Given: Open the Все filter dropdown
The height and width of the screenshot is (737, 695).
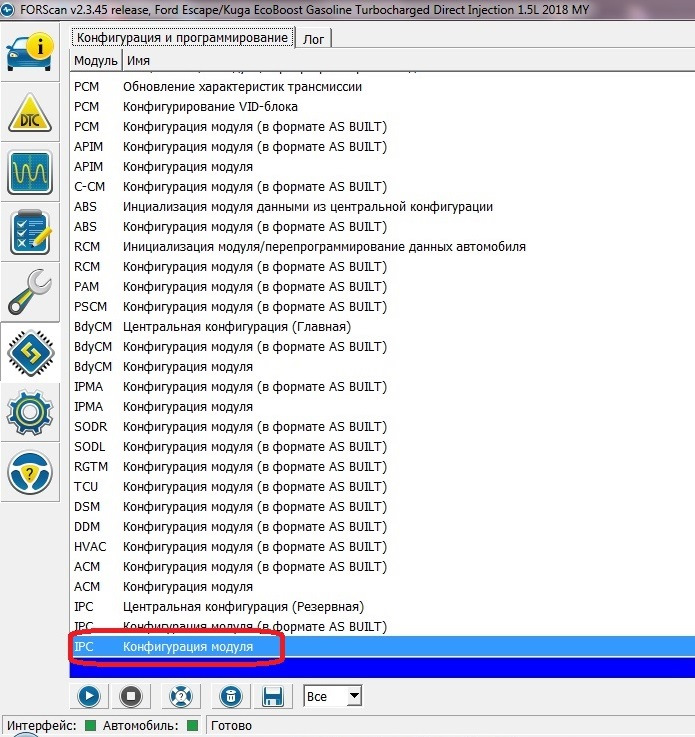Looking at the screenshot, I should [x=333, y=696].
